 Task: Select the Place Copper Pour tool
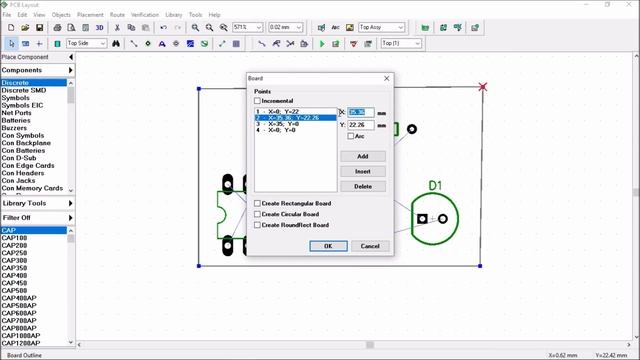[190, 43]
